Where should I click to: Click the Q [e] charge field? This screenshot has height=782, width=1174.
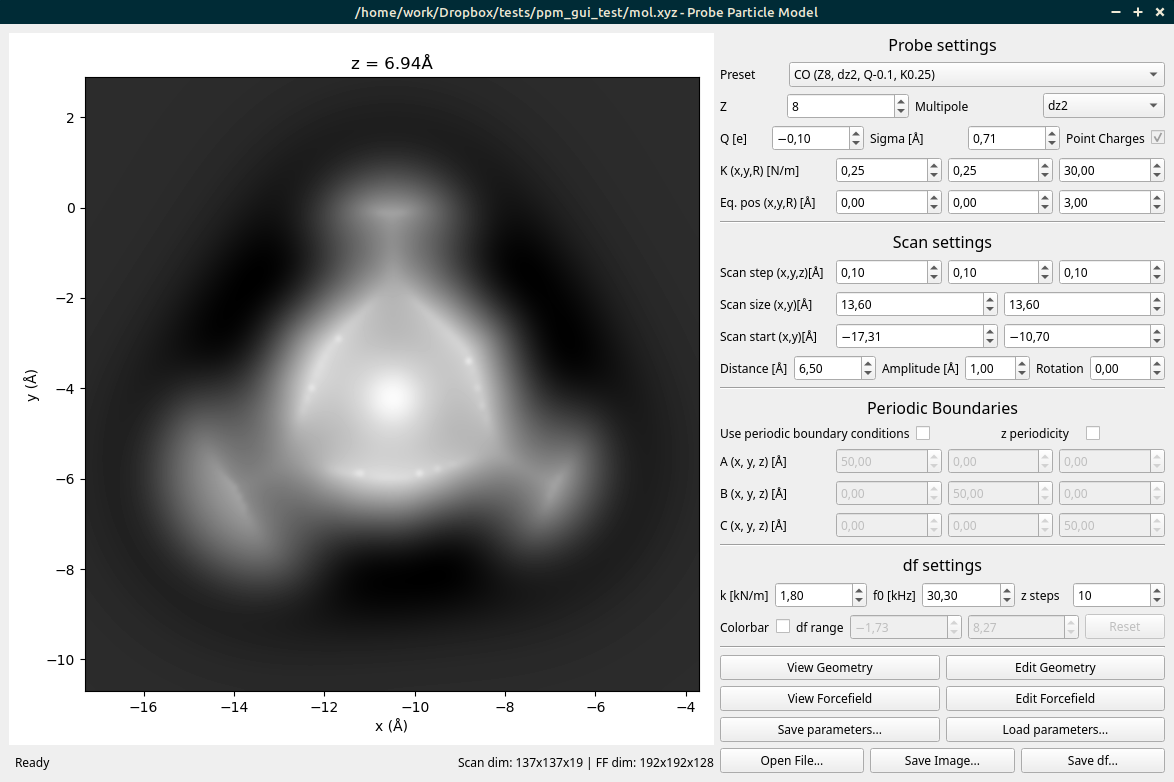pos(810,138)
